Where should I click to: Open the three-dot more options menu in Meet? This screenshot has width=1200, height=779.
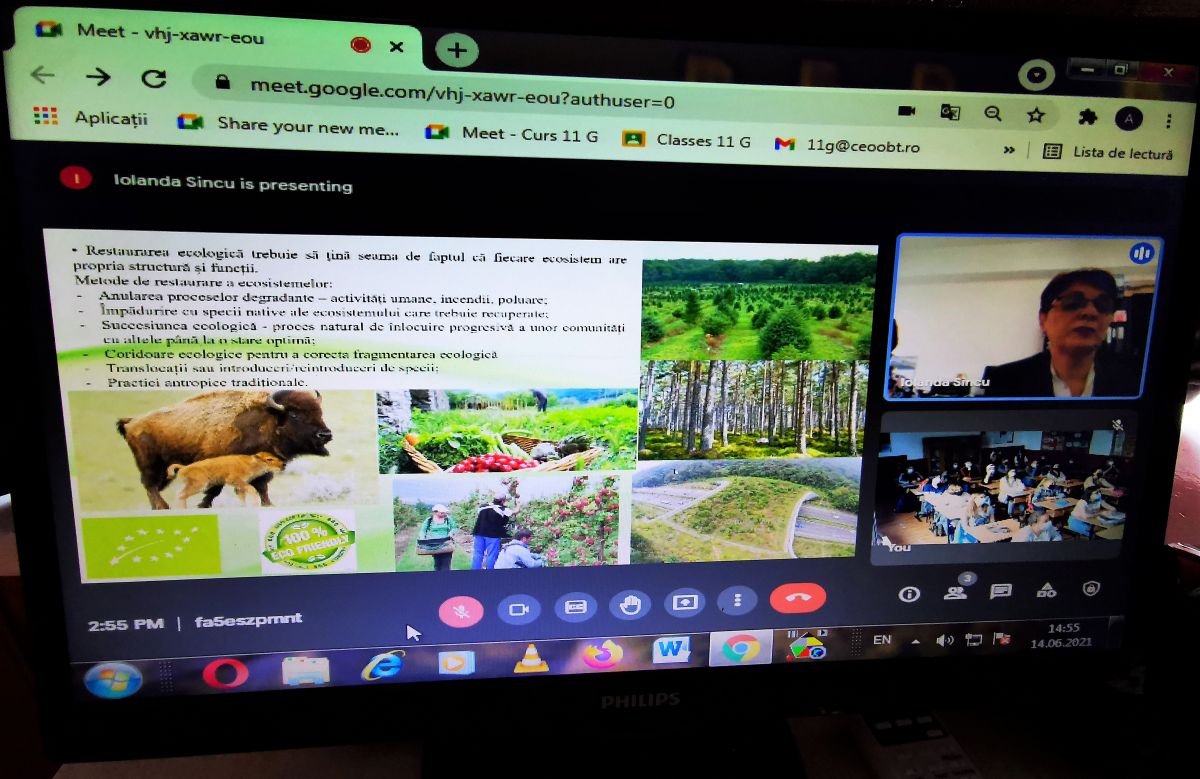point(738,600)
